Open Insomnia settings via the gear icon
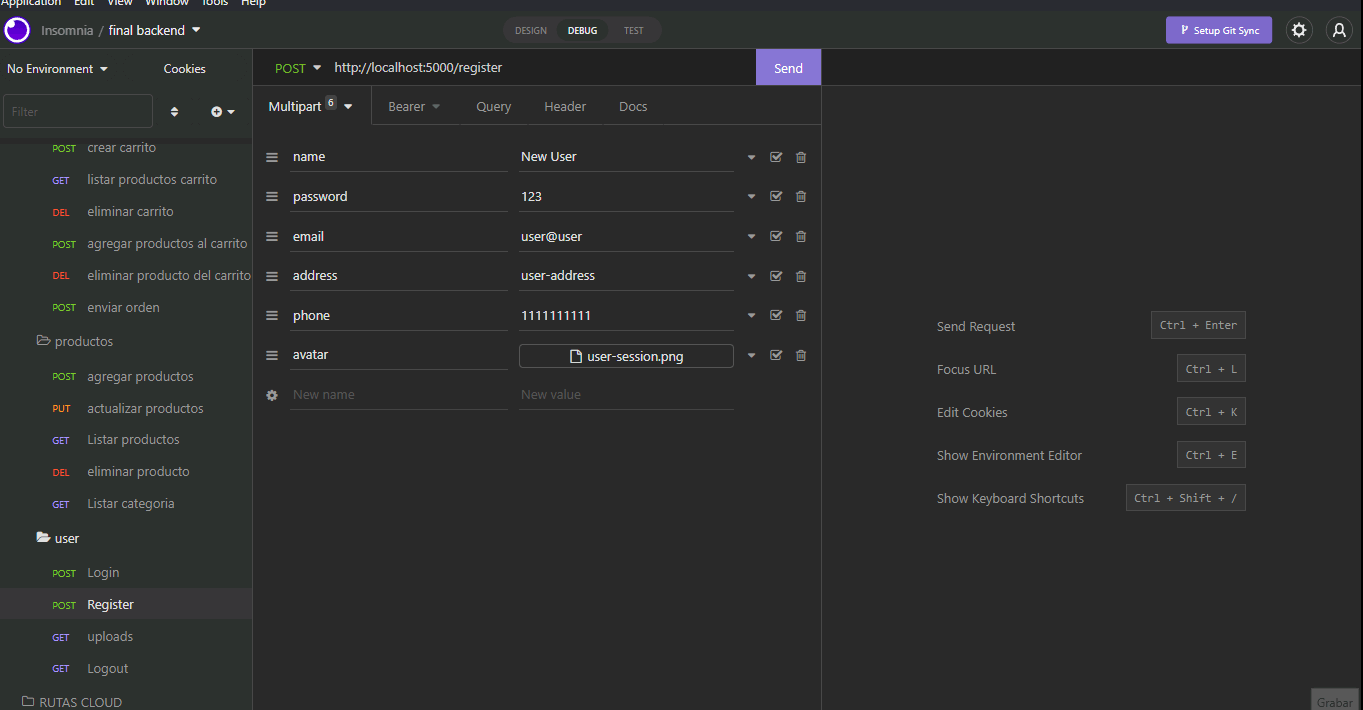The width and height of the screenshot is (1363, 710). coord(1299,30)
